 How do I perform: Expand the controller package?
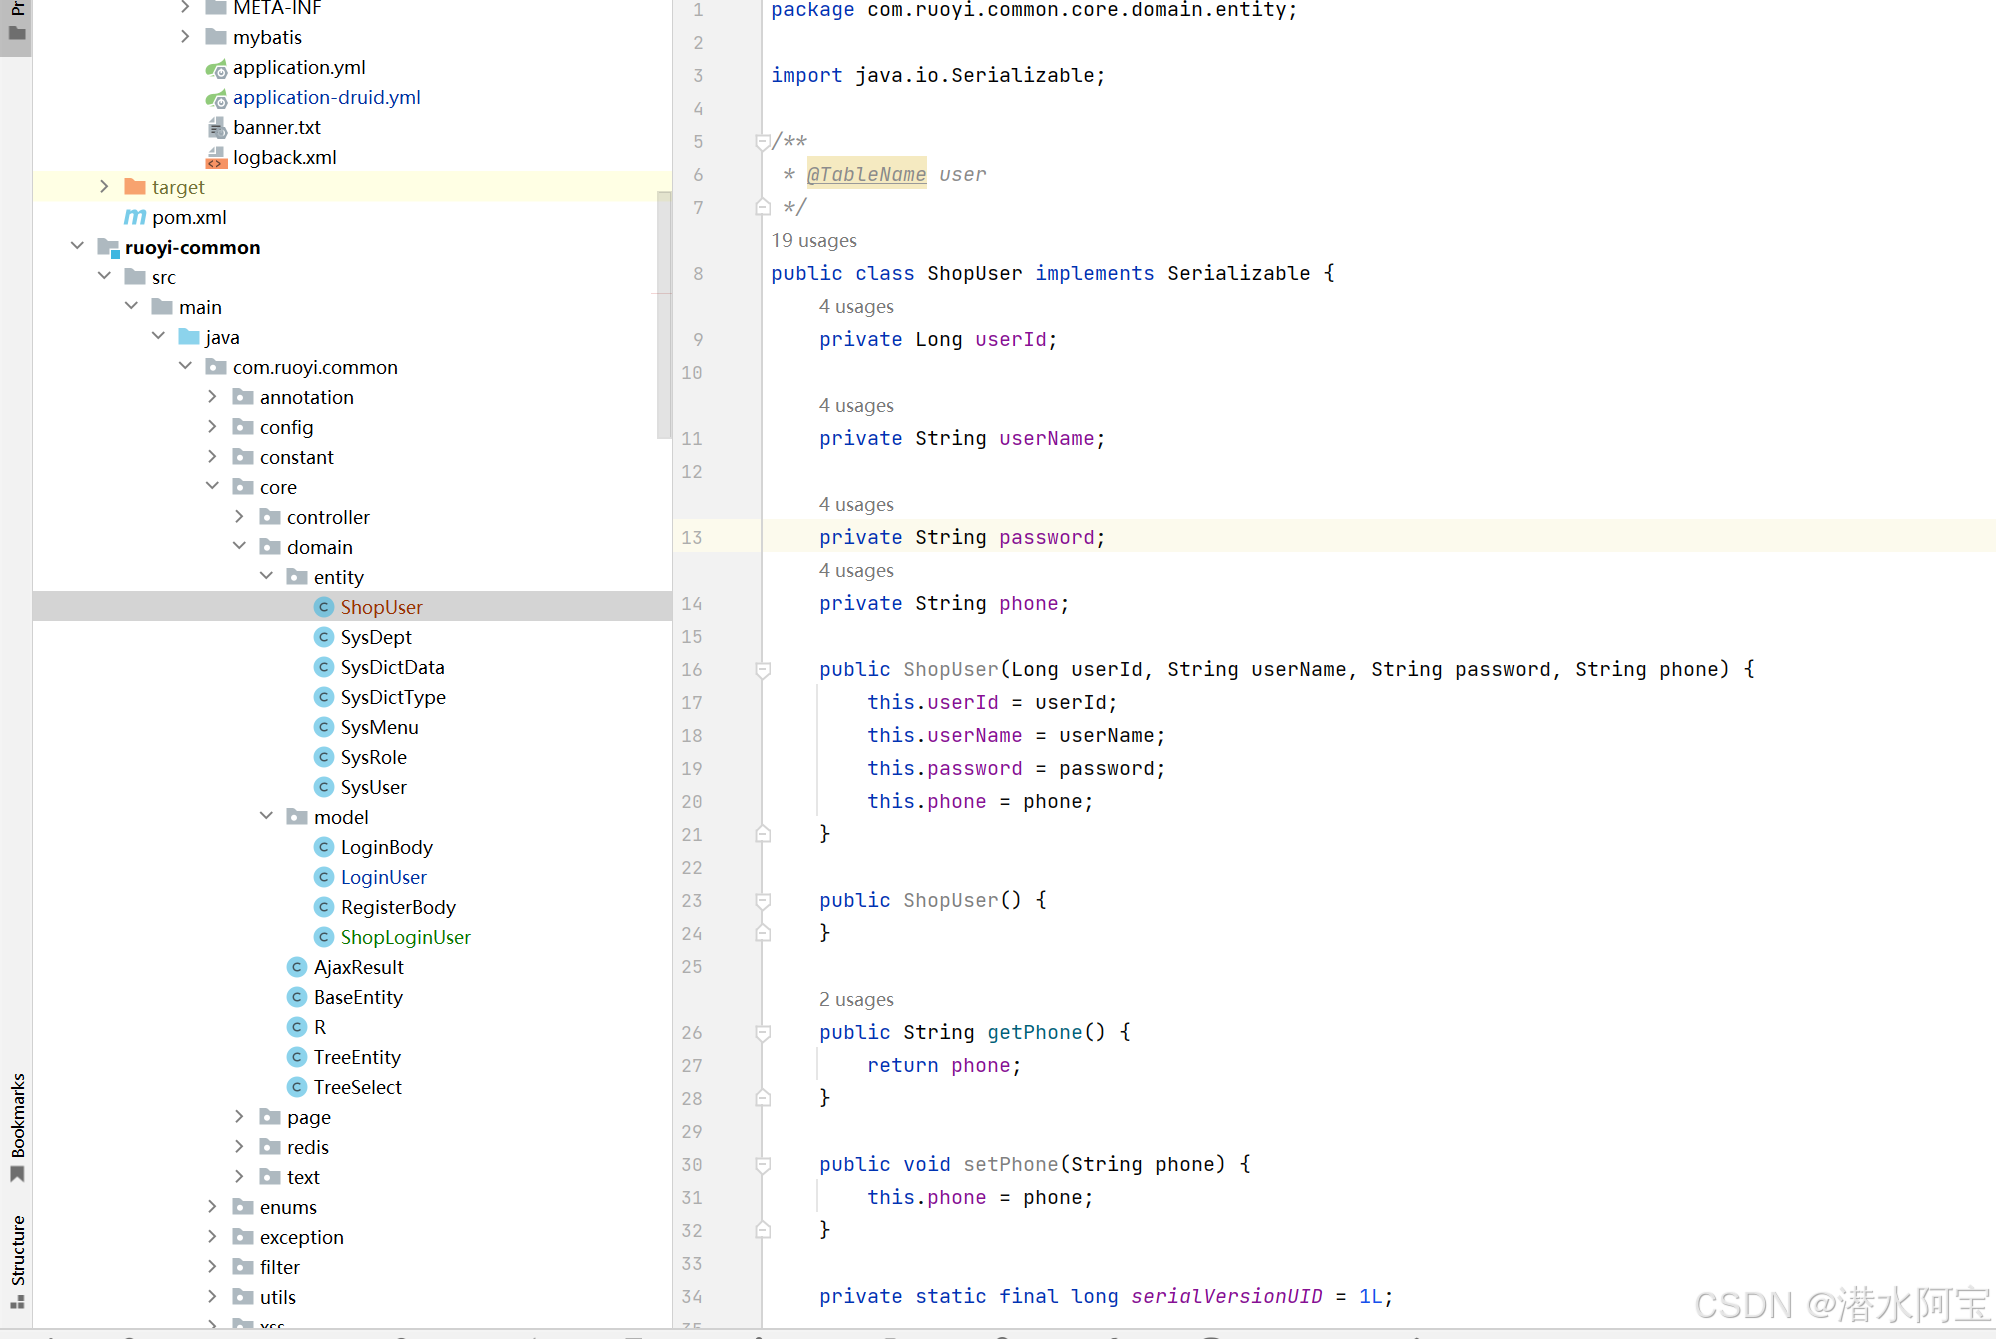click(239, 517)
